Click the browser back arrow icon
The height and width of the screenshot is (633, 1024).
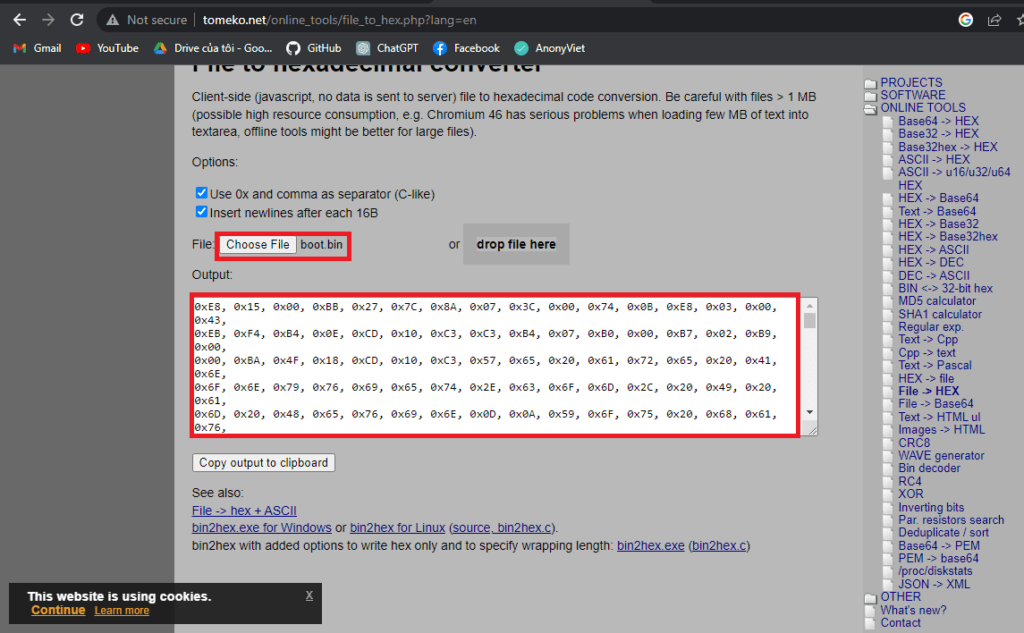(x=20, y=20)
